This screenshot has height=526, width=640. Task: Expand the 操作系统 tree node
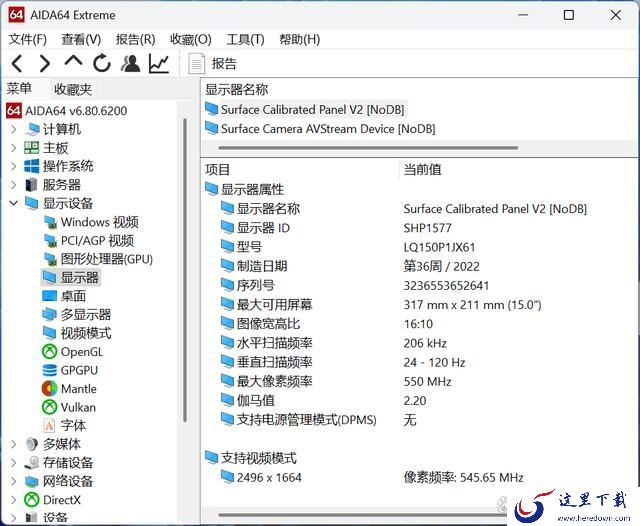point(13,166)
